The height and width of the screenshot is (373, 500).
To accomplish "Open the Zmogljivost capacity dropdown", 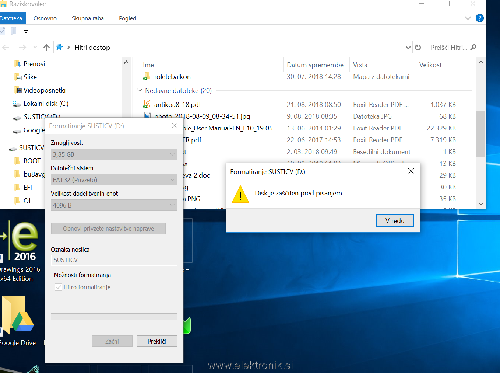I will pos(114,154).
